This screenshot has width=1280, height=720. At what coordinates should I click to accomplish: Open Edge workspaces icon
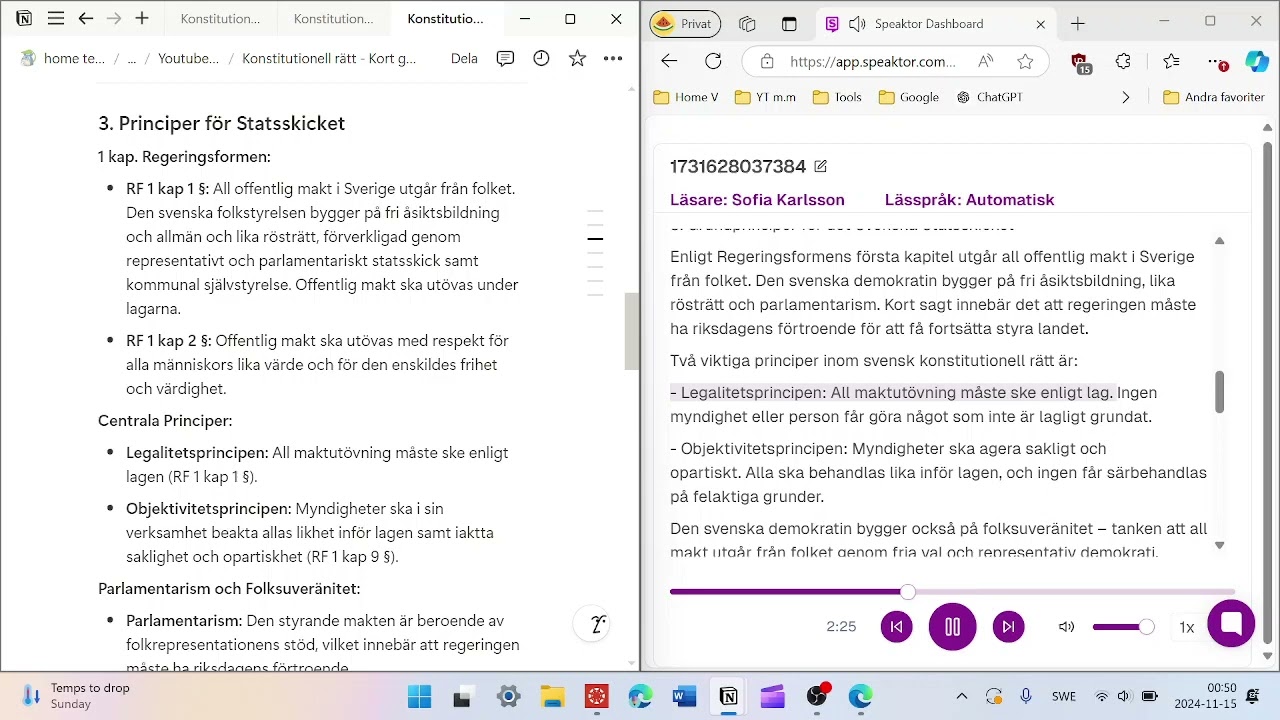[747, 24]
